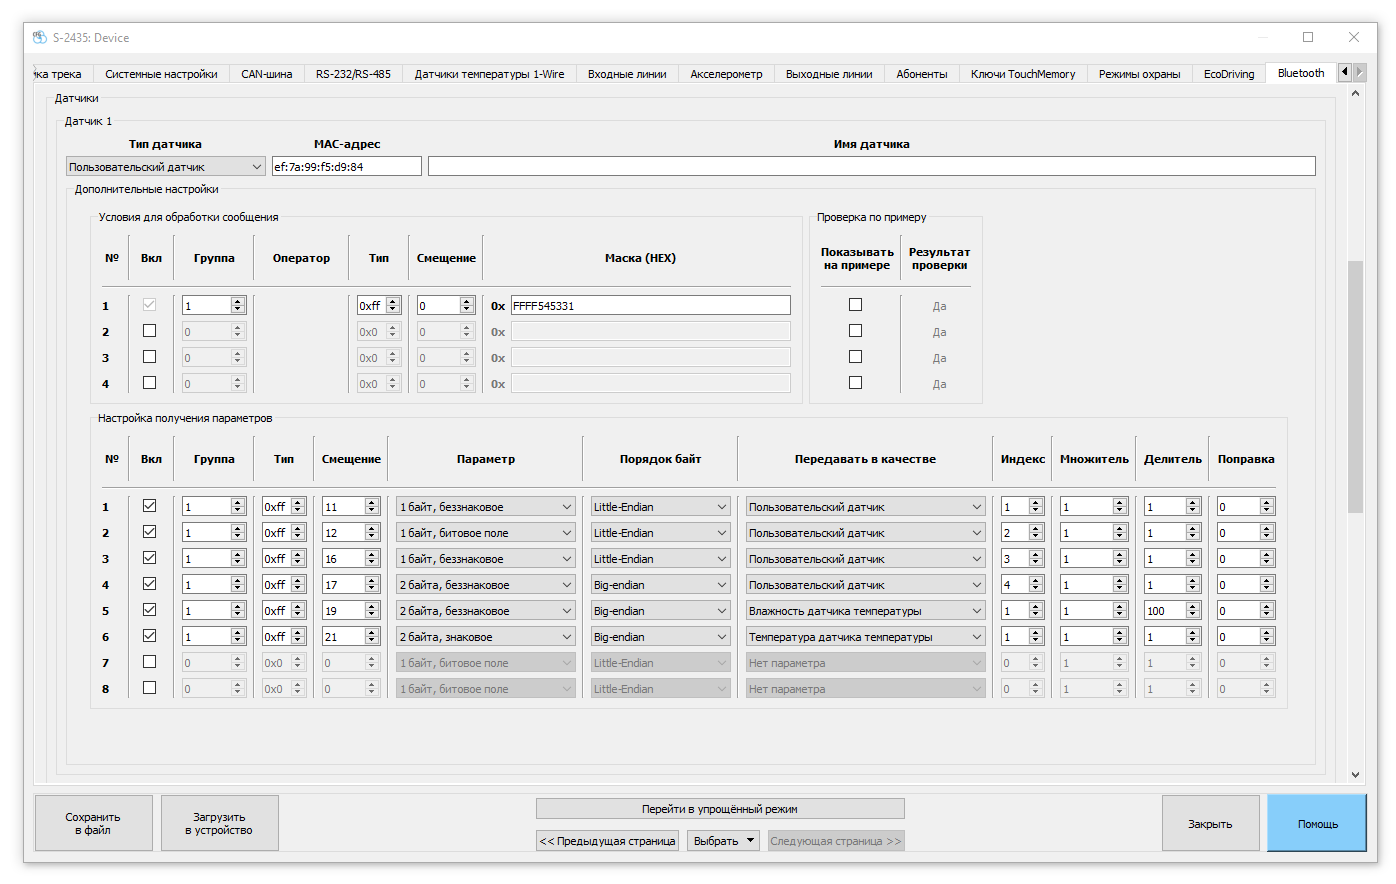The width and height of the screenshot is (1396, 884).
Task: Open the Тип датчика dropdown
Action: coord(166,167)
